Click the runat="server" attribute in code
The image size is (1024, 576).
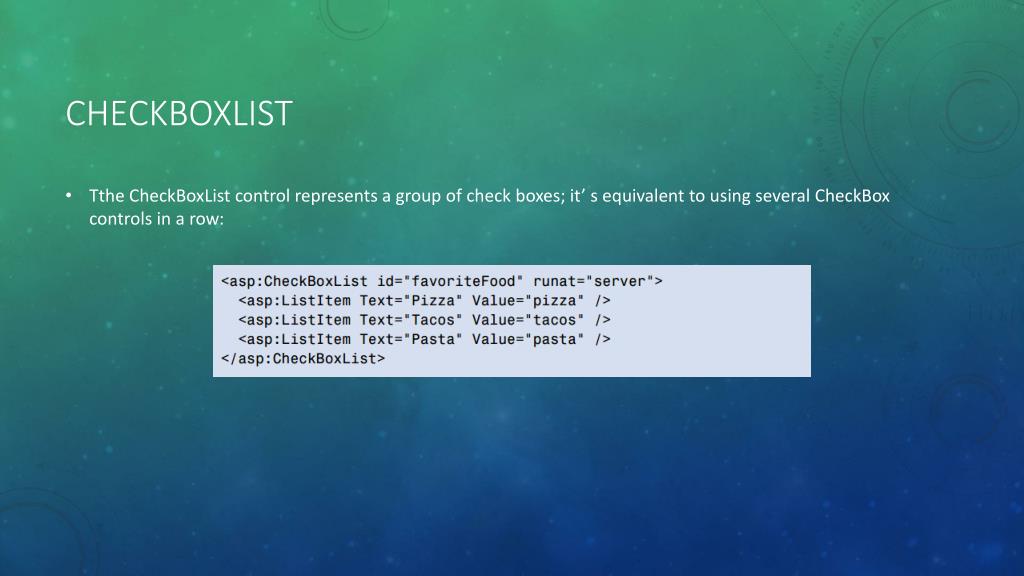[594, 281]
